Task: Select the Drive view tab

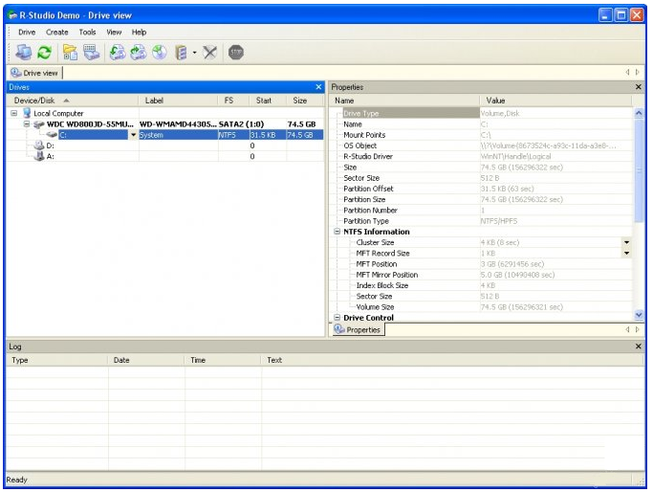Action: (35, 73)
